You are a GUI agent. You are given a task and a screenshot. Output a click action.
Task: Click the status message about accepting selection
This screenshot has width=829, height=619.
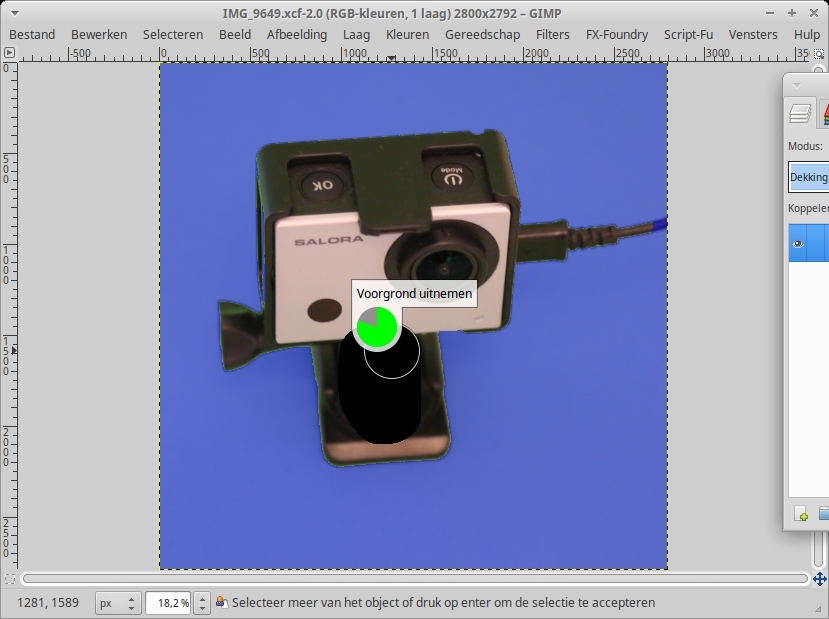444,603
